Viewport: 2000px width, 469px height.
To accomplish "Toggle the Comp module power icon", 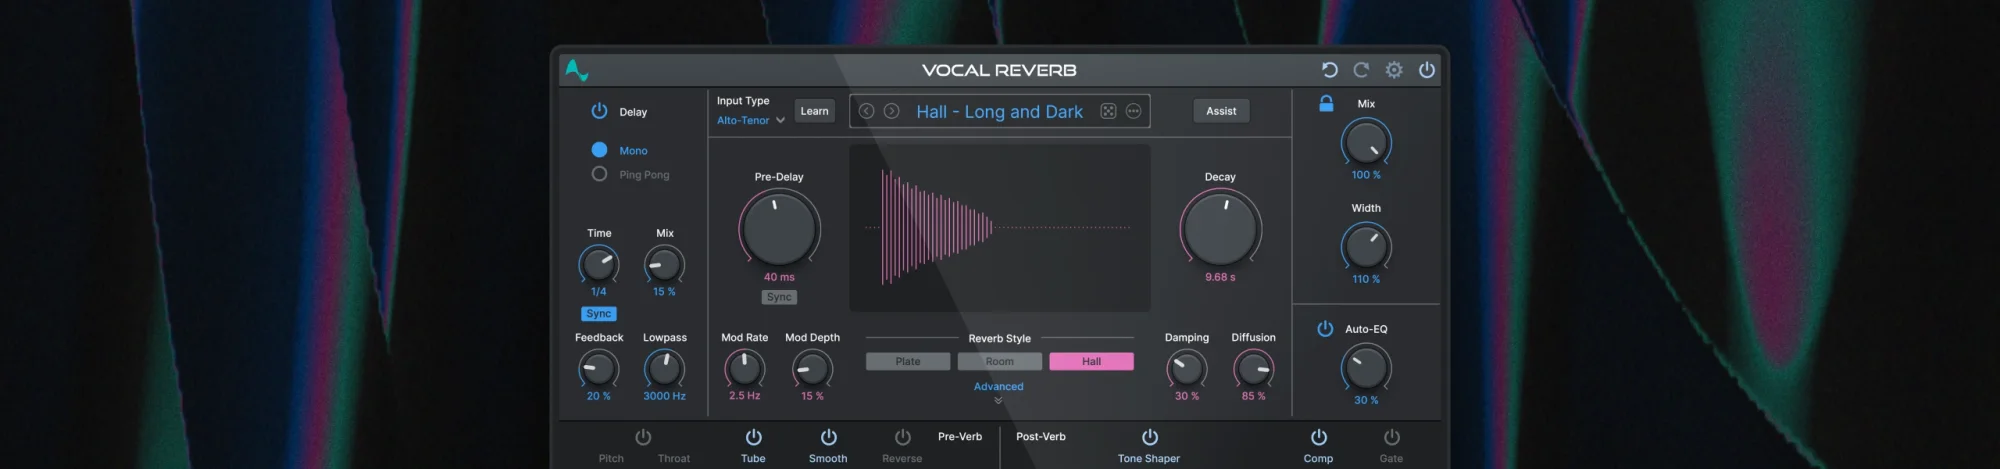I will click(1319, 437).
